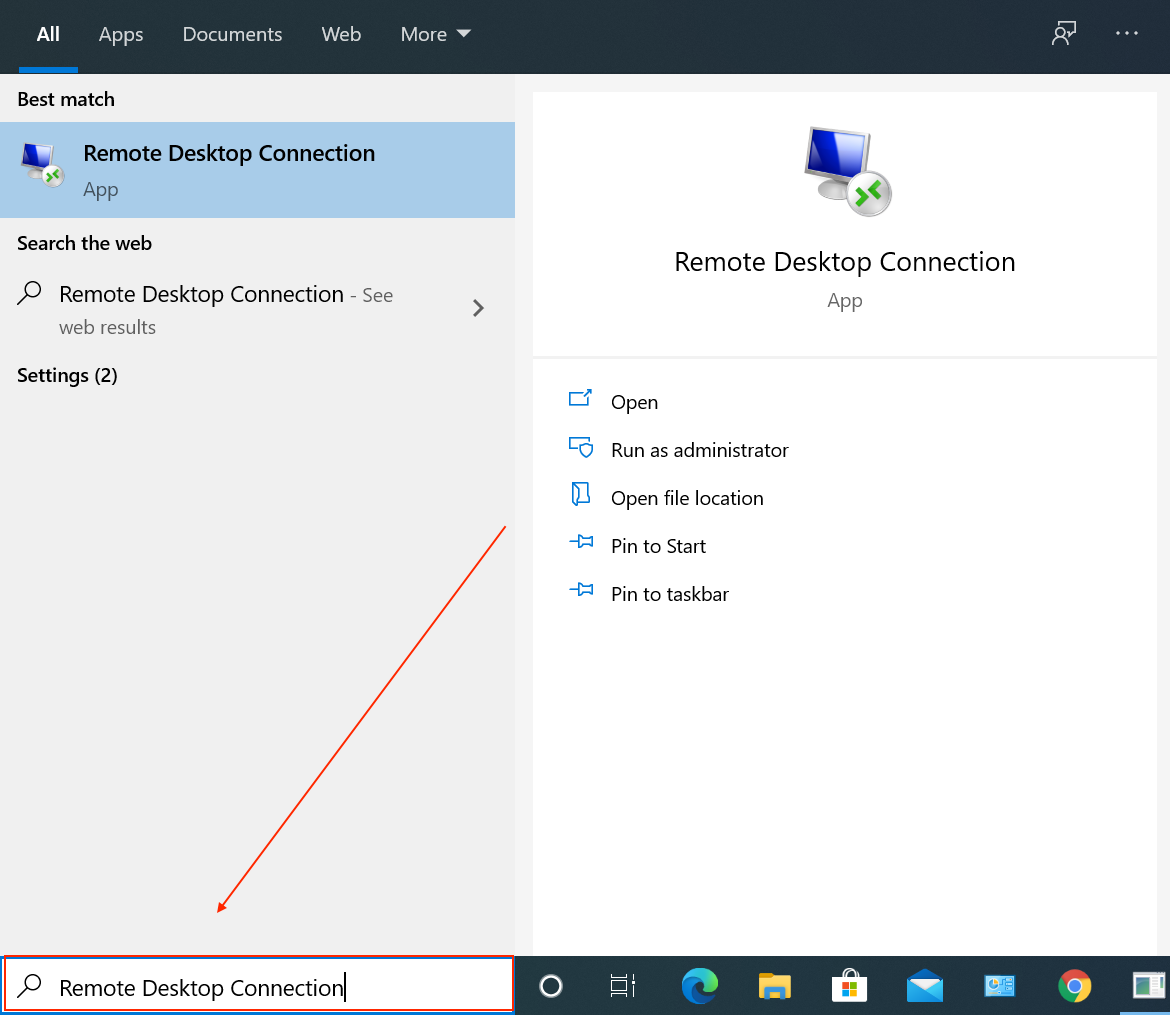Open File Explorer from the taskbar

pos(775,986)
